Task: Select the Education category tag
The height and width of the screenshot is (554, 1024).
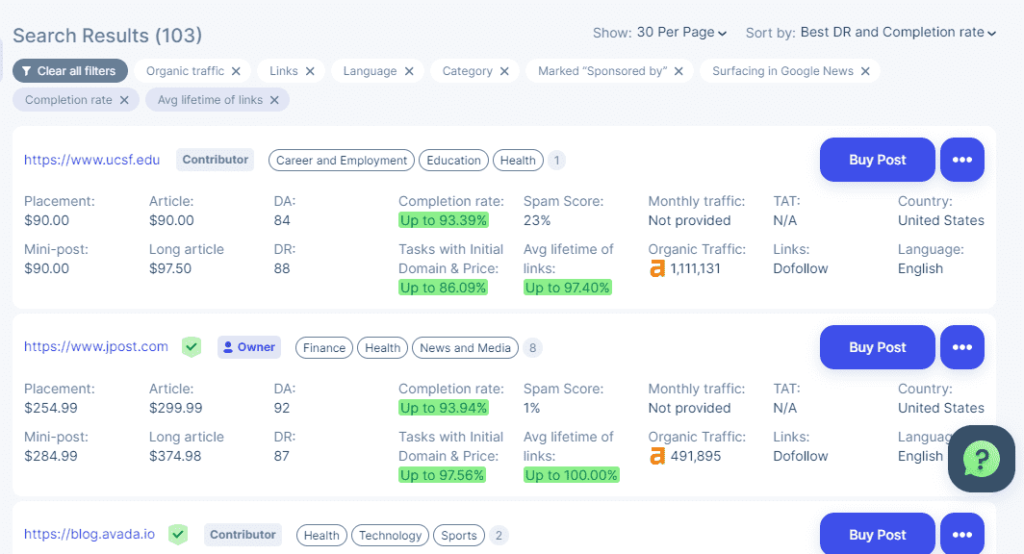Action: [x=453, y=160]
